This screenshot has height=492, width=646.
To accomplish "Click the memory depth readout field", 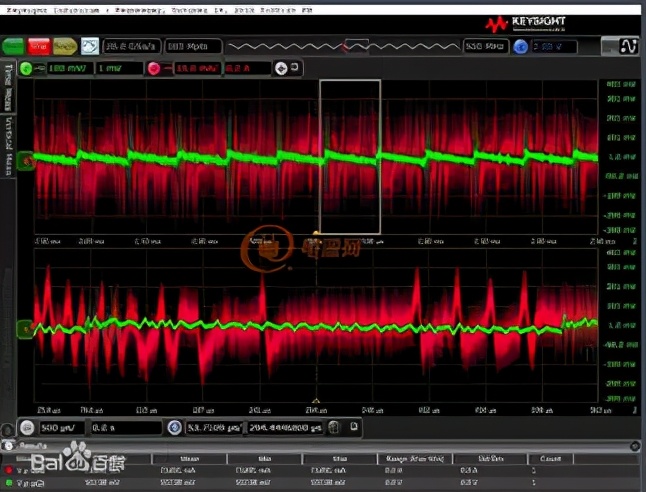I will [190, 46].
